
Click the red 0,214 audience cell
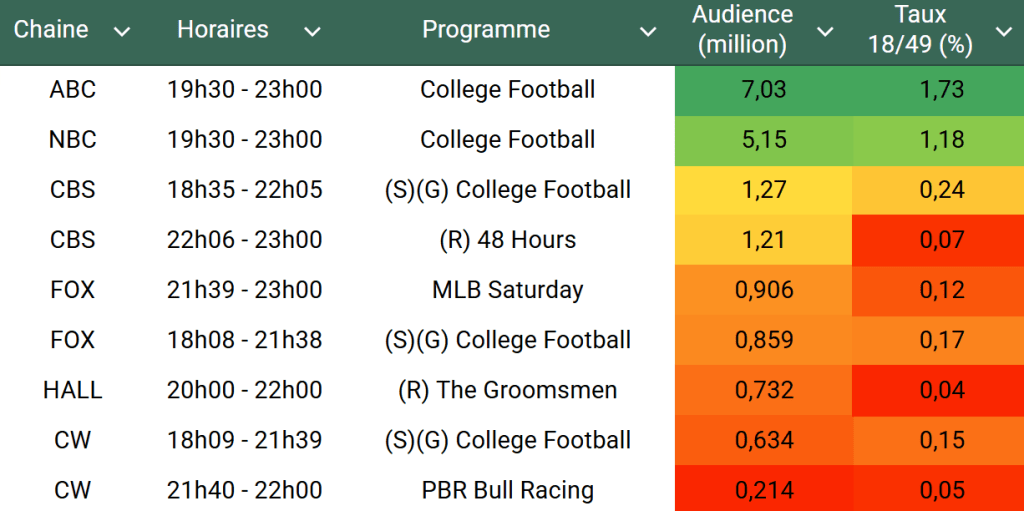tap(764, 490)
